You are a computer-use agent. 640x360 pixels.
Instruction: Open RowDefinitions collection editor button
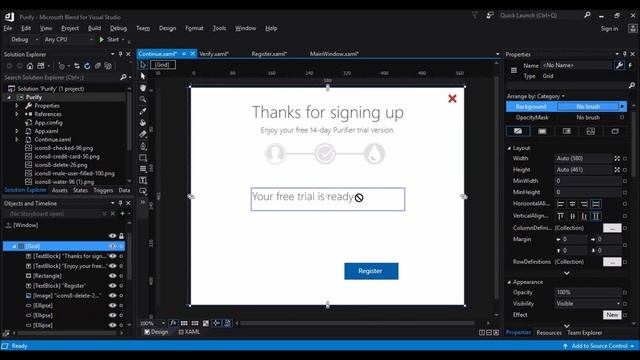612,262
